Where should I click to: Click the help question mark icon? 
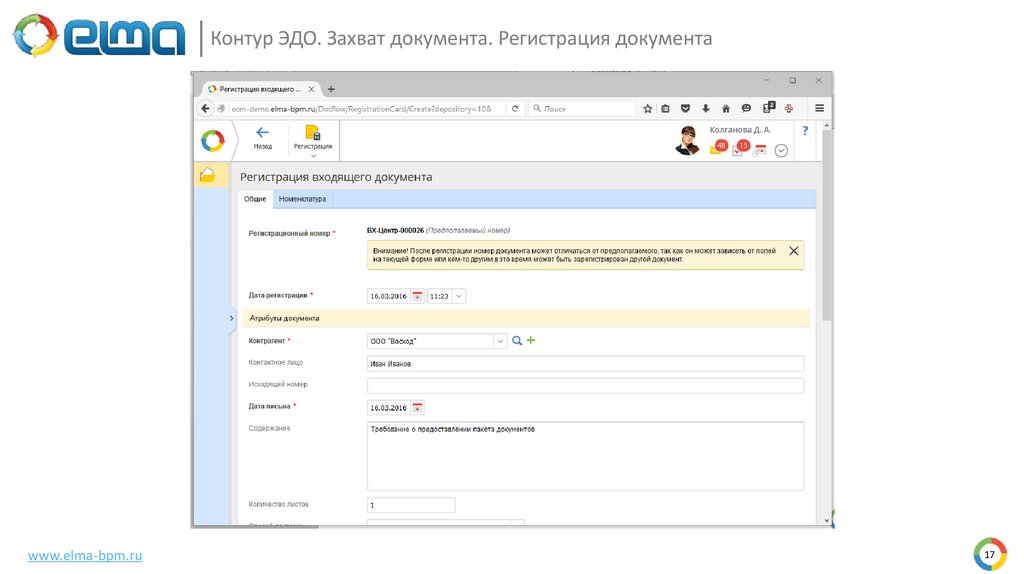(804, 131)
